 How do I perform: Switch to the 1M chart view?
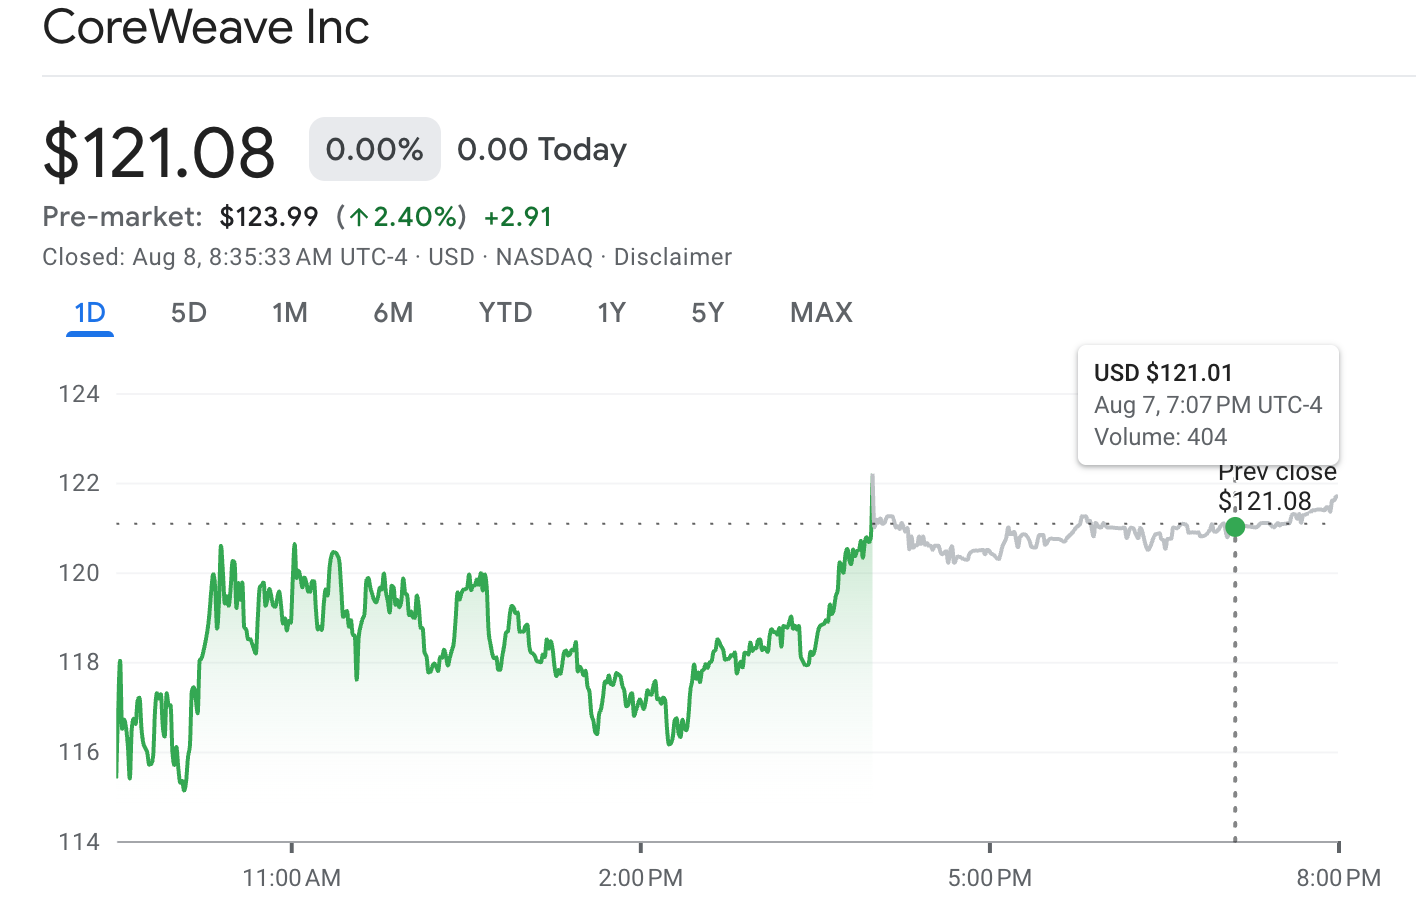[289, 312]
